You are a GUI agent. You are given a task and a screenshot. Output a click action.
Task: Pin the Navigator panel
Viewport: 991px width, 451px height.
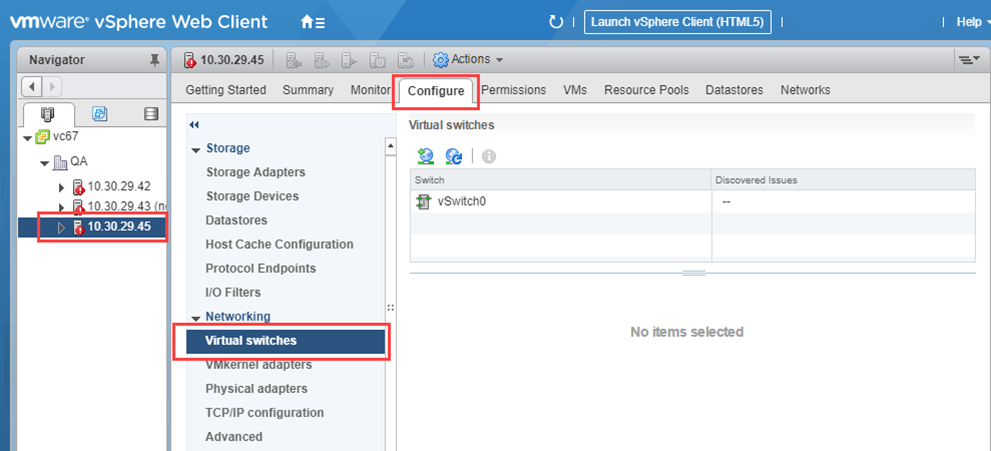point(154,60)
